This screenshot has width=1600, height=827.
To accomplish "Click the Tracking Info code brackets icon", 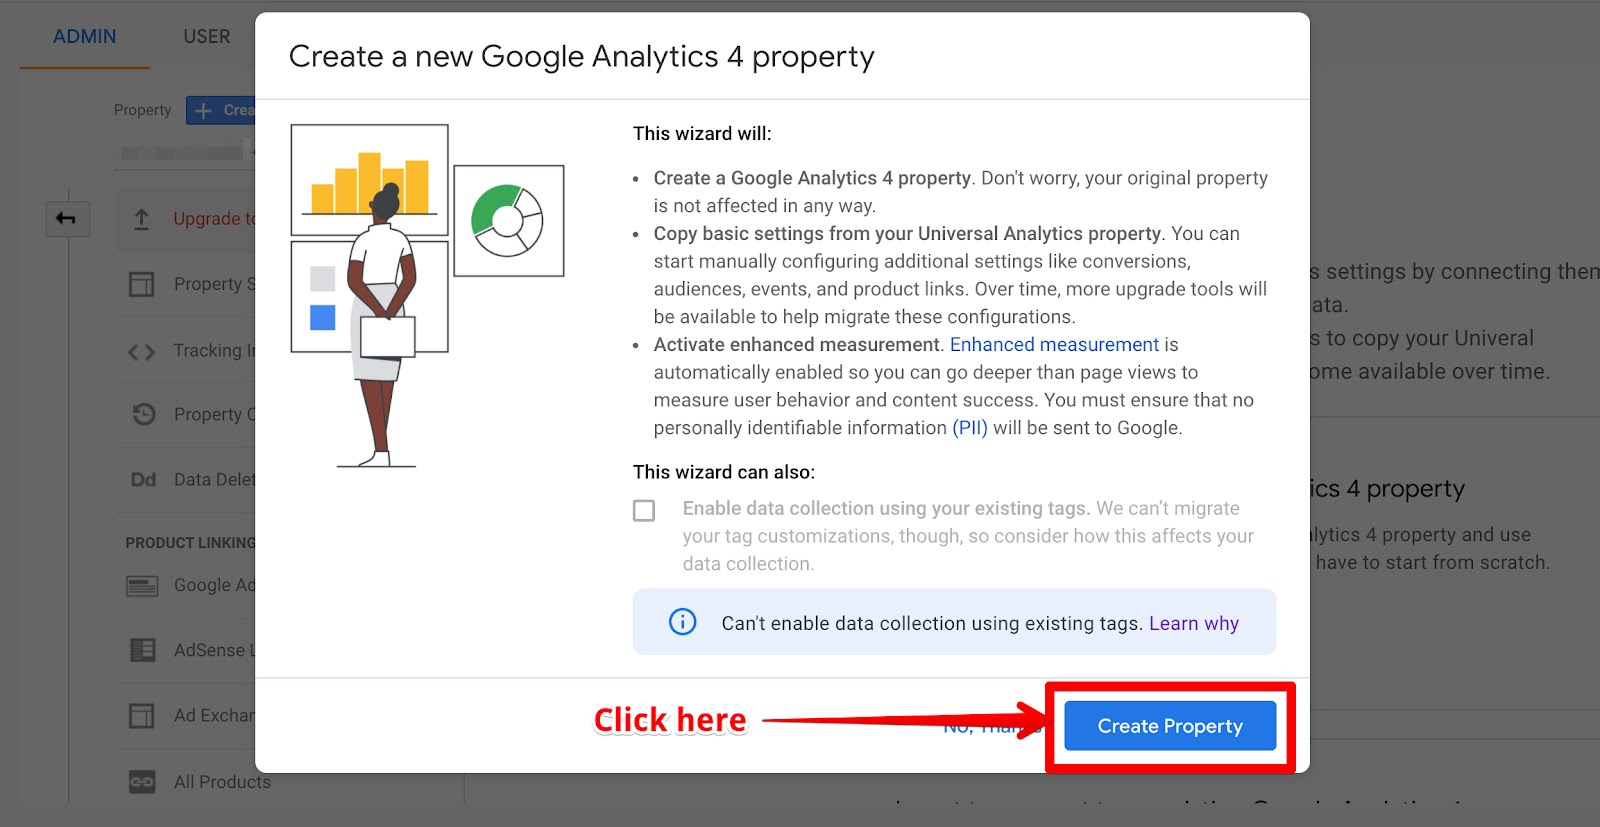I will point(142,351).
